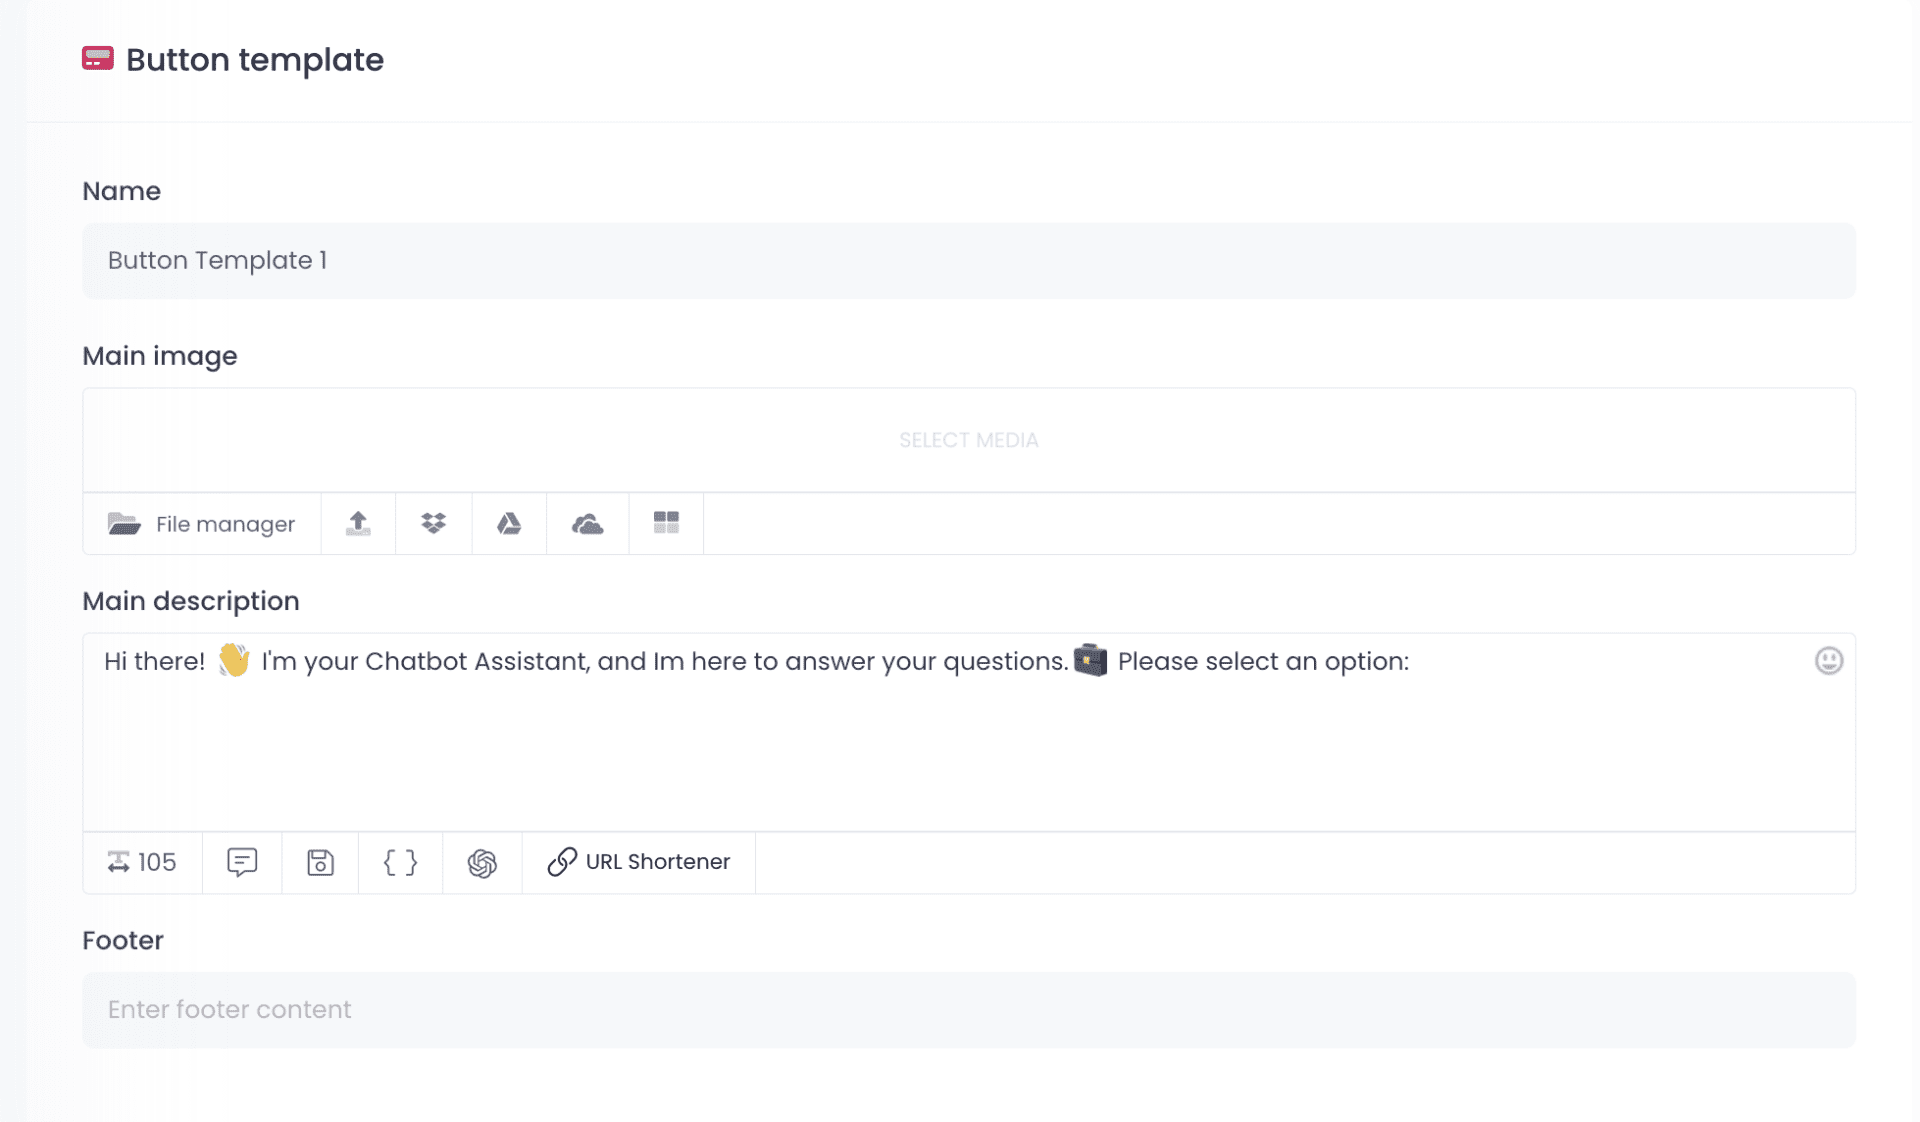Click the Main description label
This screenshot has width=1920, height=1122.
(x=191, y=601)
